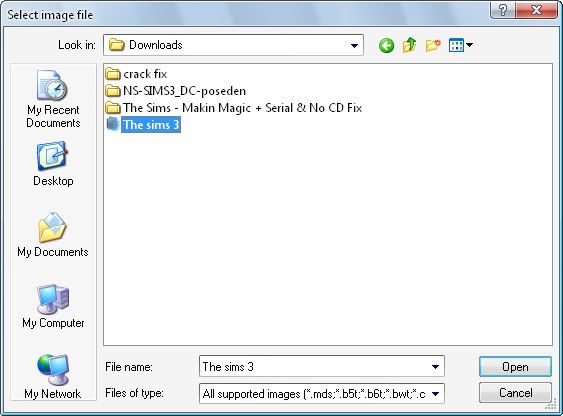
Task: Click the Help question mark button
Action: click(x=503, y=10)
